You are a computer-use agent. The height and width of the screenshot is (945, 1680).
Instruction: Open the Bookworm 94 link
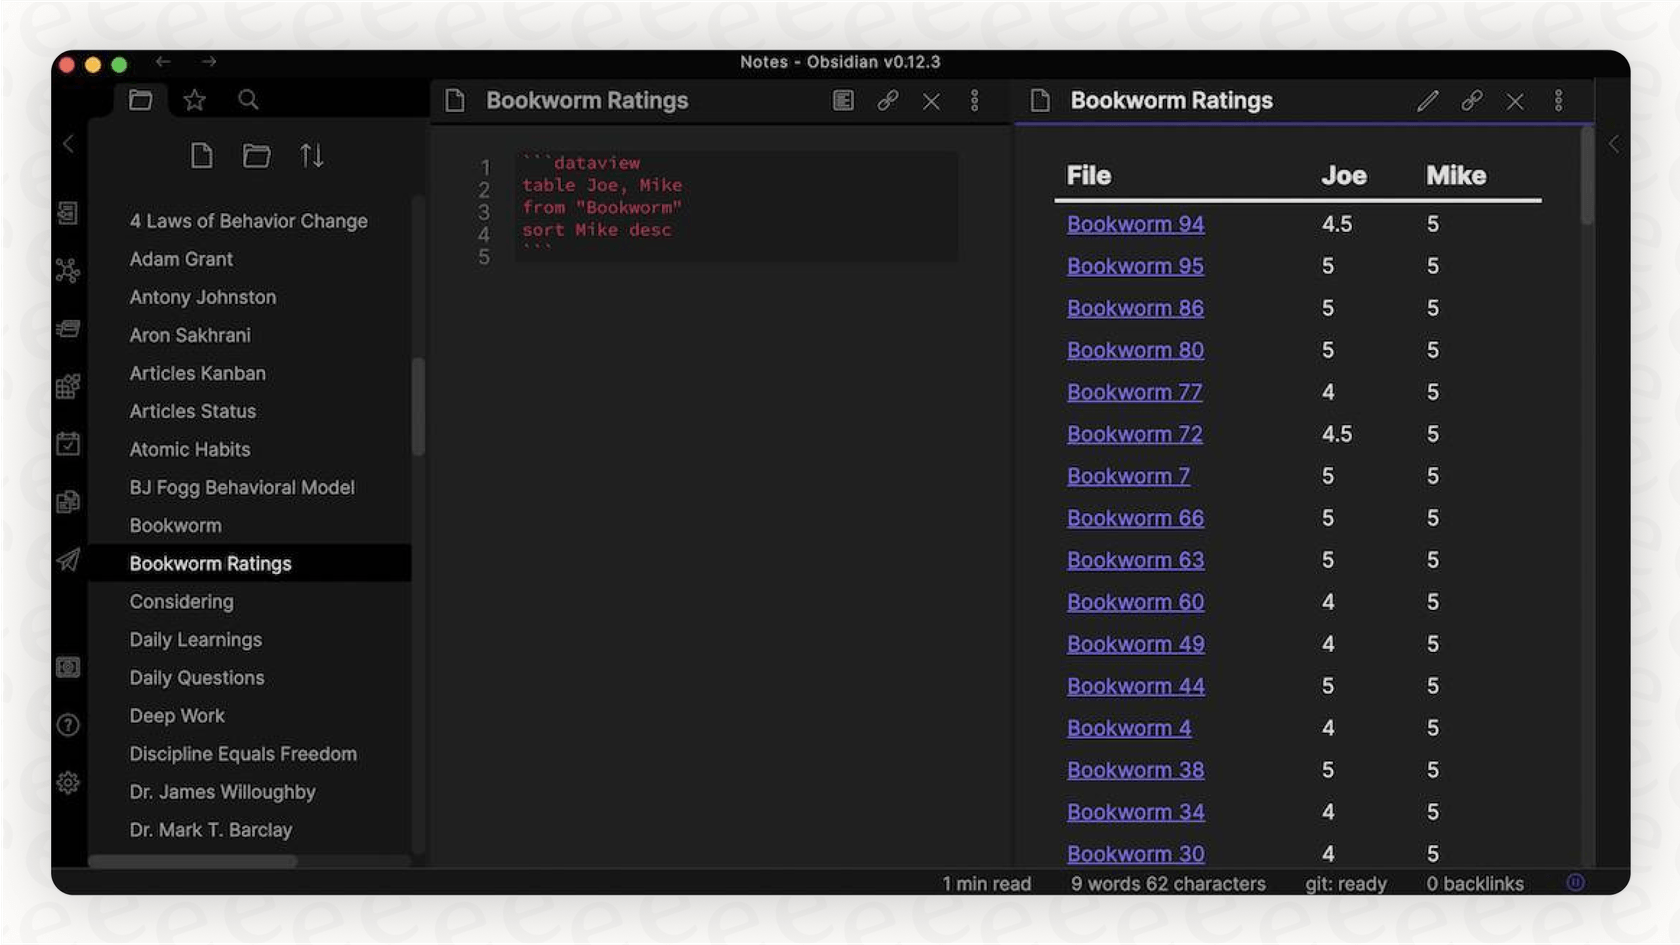click(x=1134, y=224)
